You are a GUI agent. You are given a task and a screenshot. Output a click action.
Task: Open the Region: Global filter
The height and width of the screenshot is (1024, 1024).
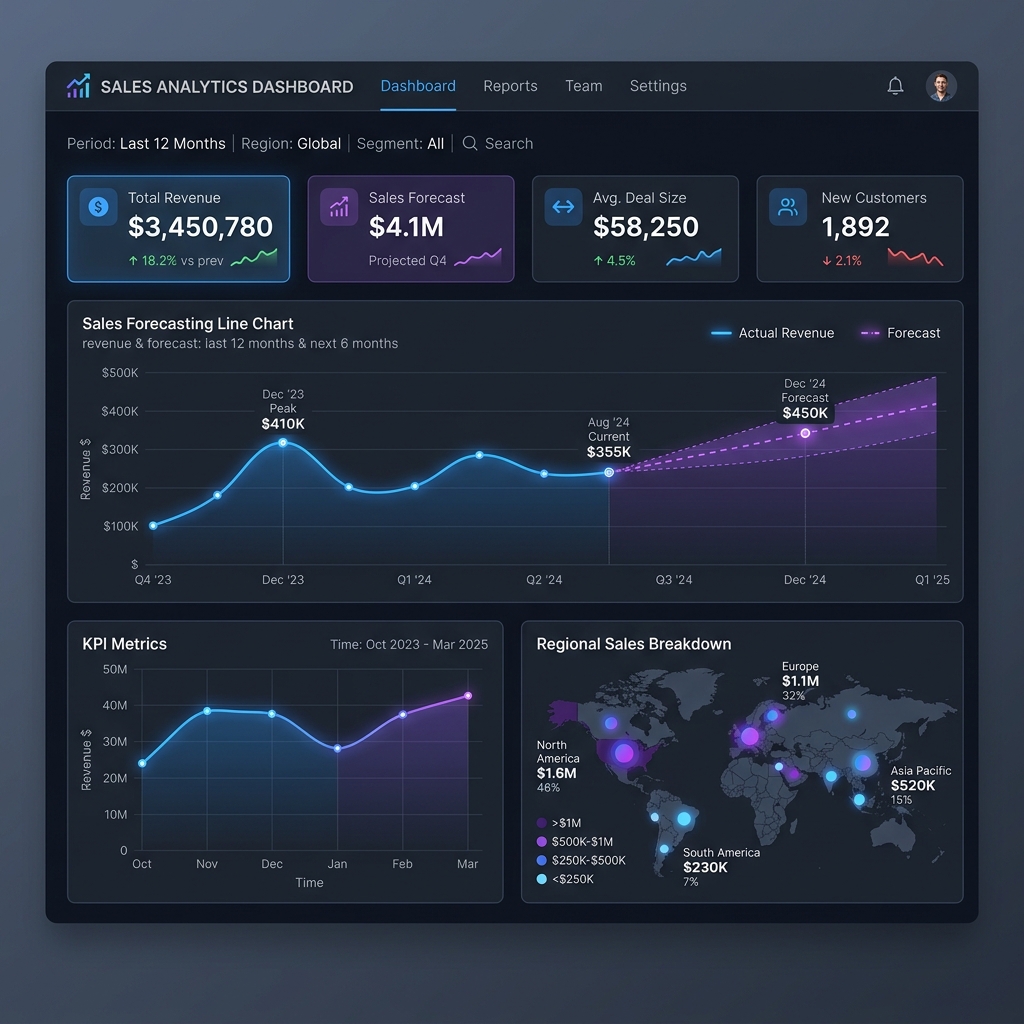pos(291,143)
